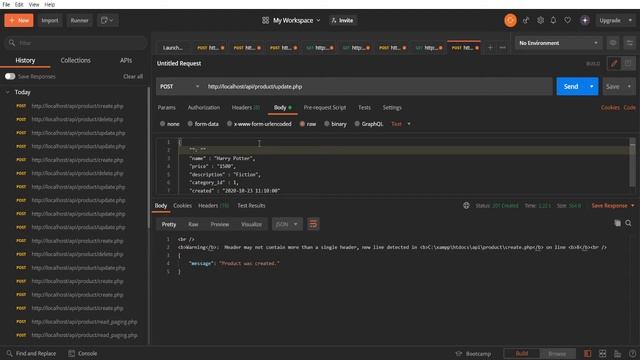Switch to the Build mode toggle
Screen dimensions: 640x360
[x=522, y=353]
